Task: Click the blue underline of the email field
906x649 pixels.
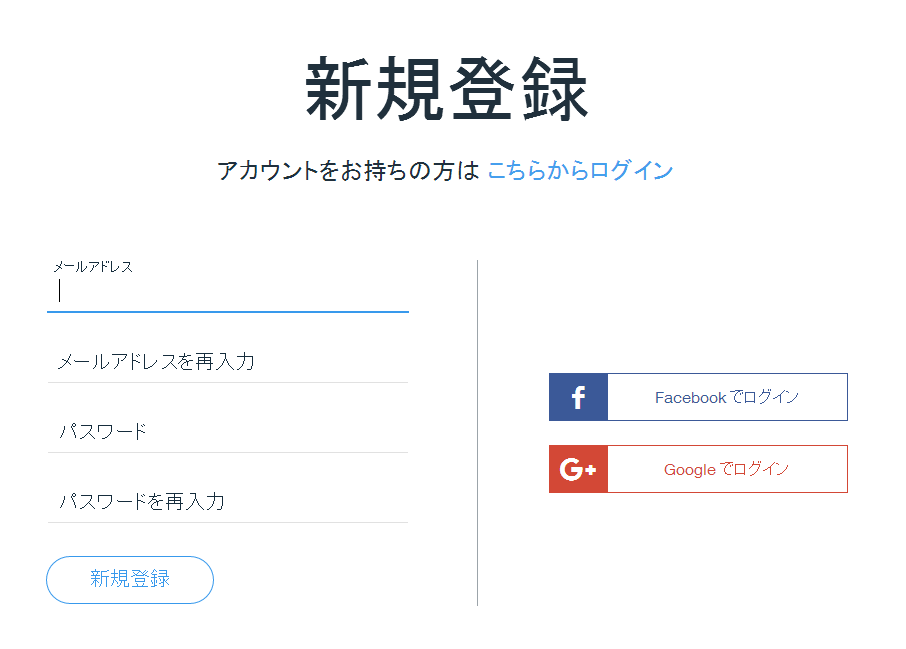Action: point(228,311)
